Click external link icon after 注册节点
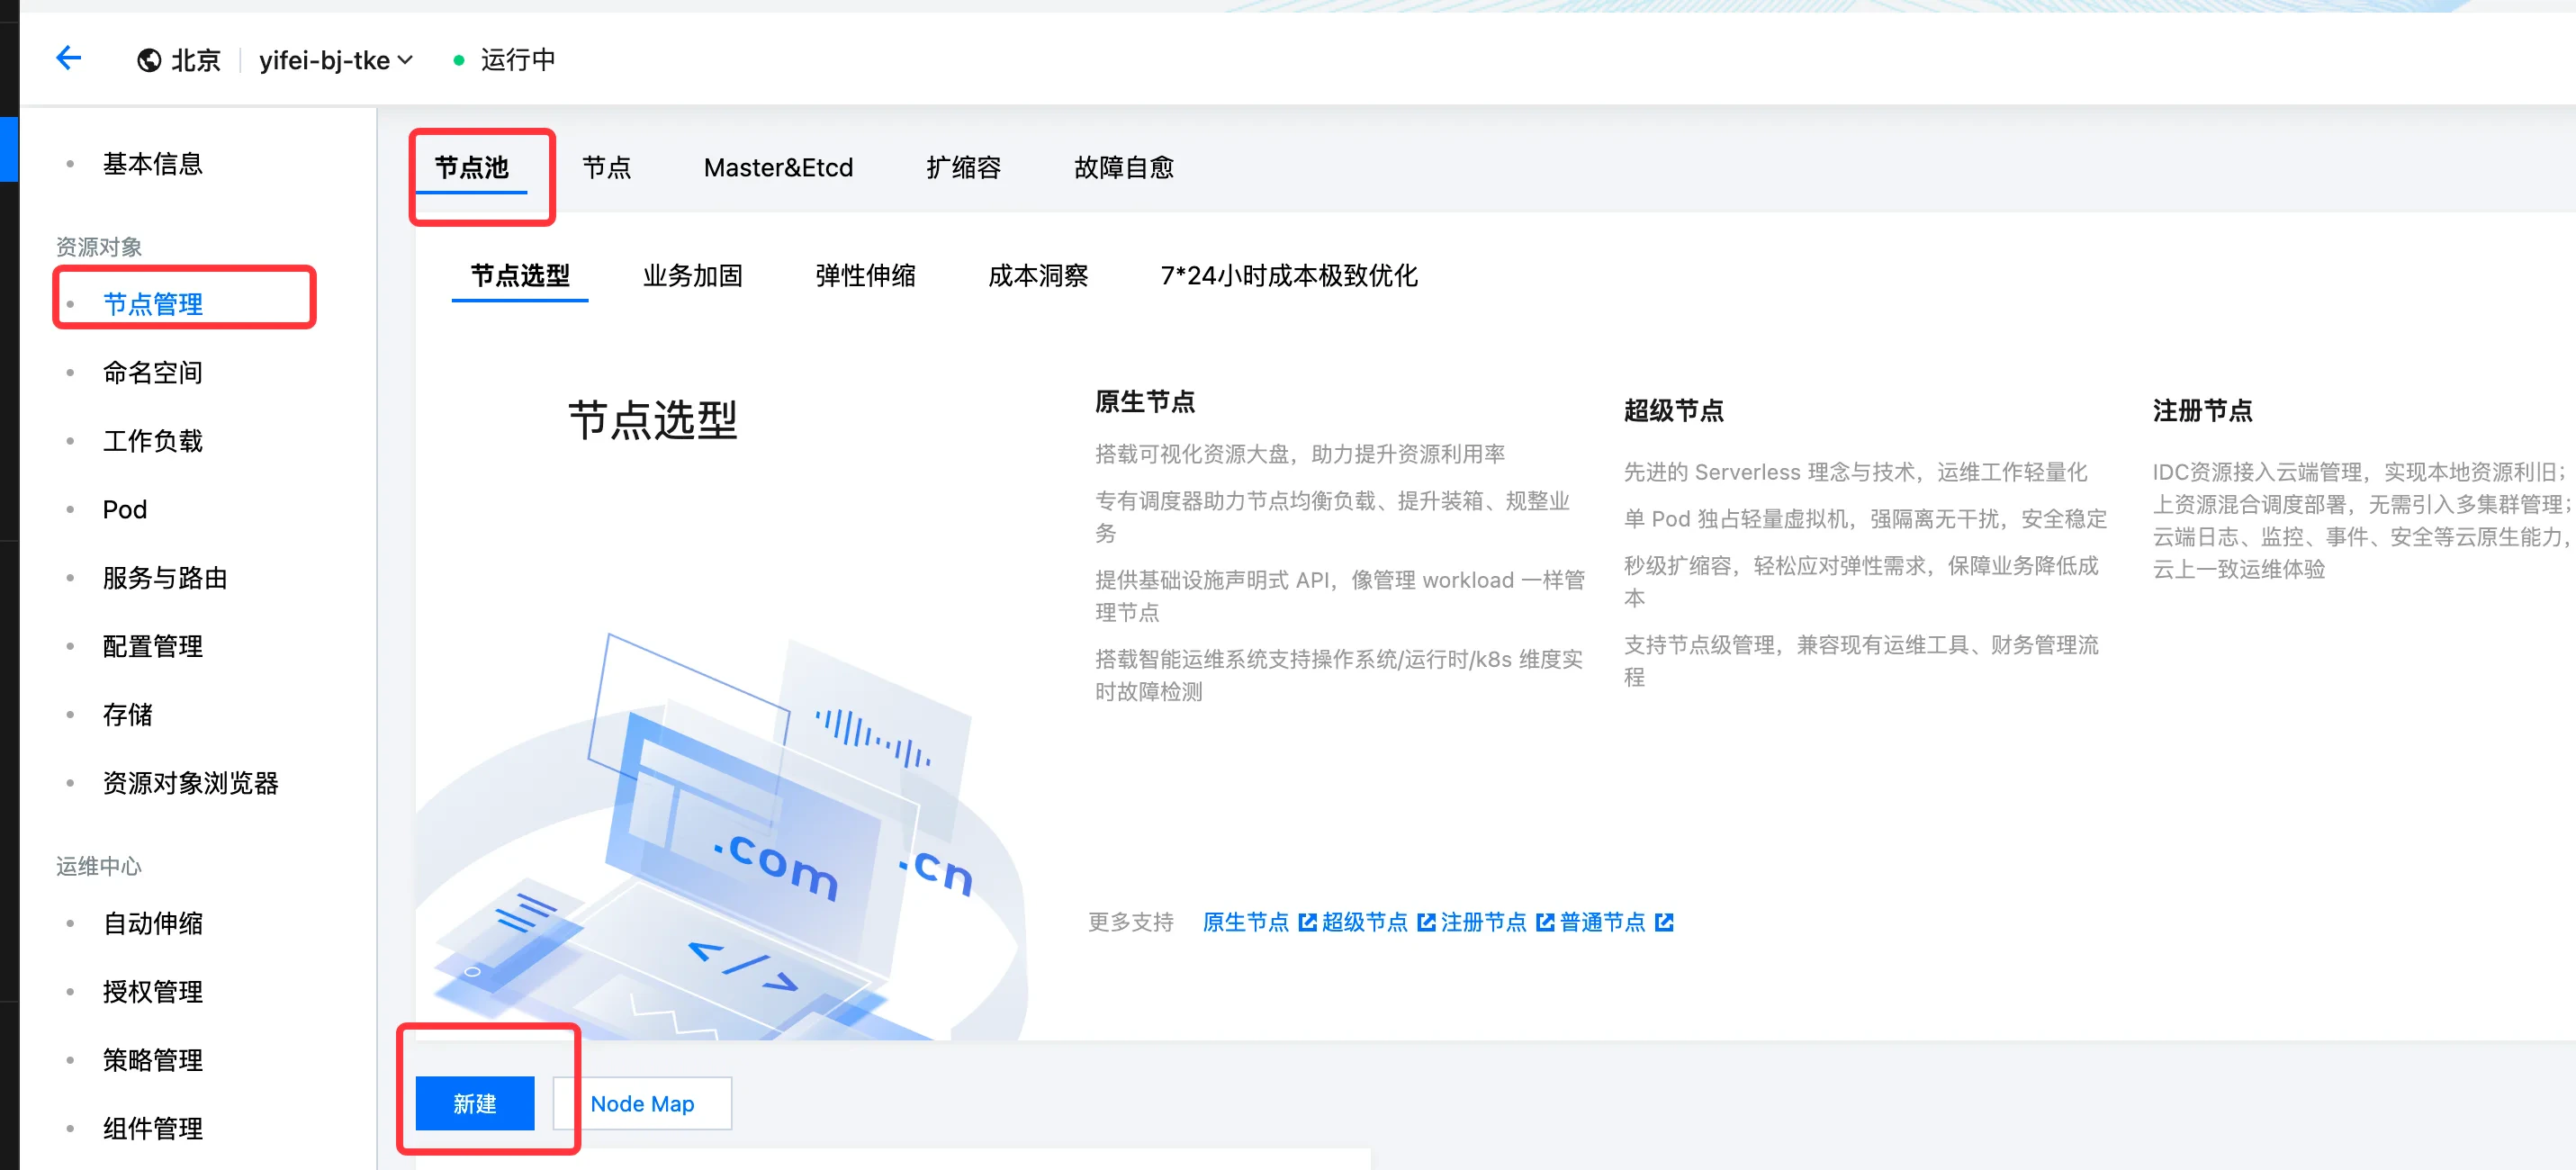 1545,922
